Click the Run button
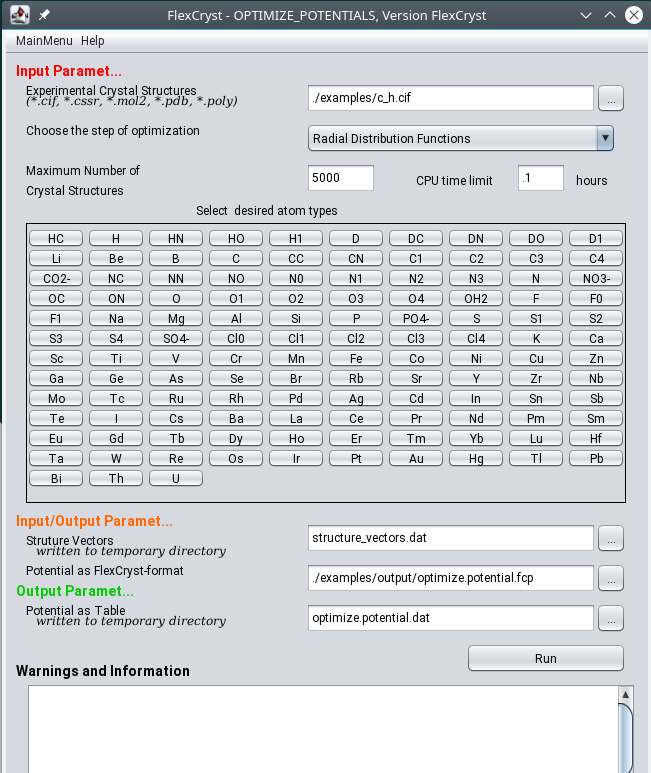 point(546,658)
